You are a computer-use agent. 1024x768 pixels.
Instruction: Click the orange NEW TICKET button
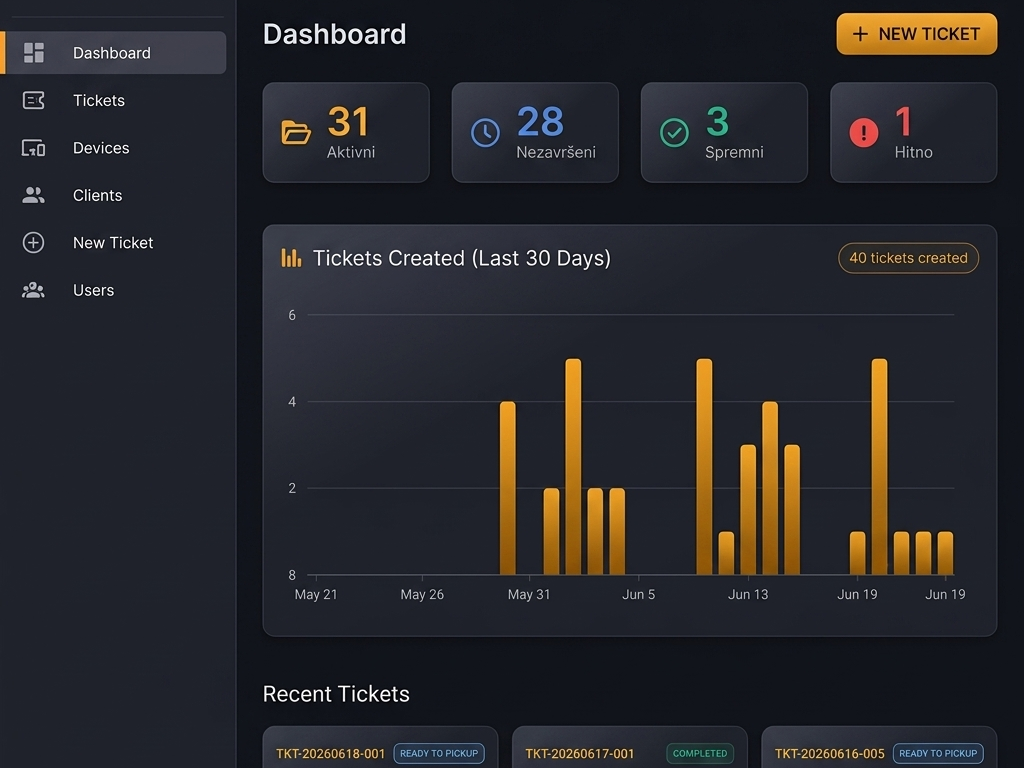(x=916, y=34)
